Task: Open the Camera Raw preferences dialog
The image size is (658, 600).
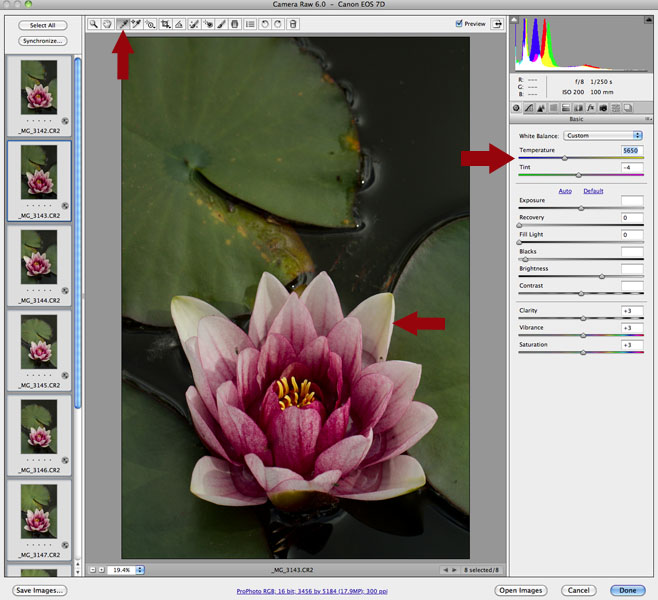Action: (250, 24)
